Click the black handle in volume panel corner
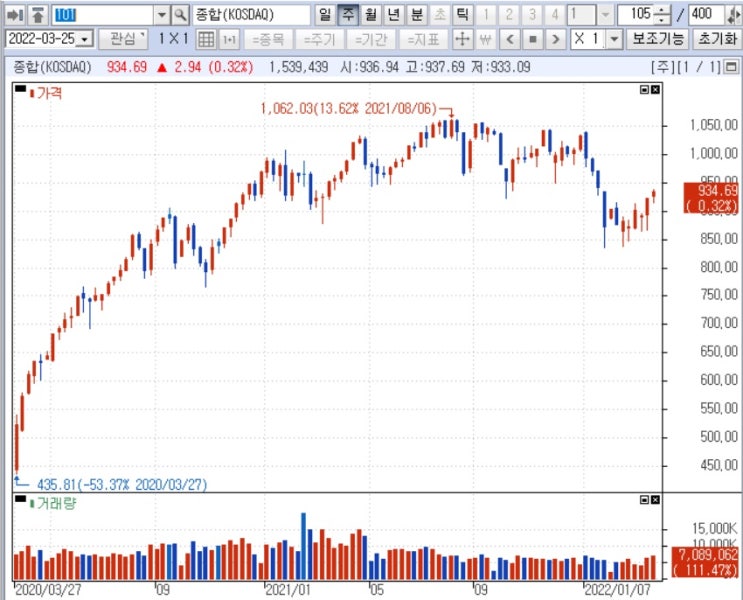This screenshot has height=600, width=743. (x=20, y=498)
